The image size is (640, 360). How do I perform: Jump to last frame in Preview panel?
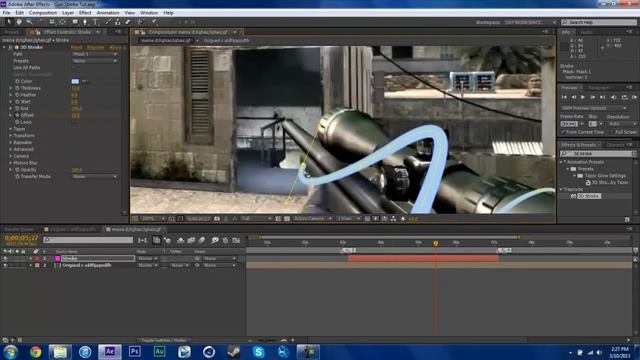(x=602, y=97)
